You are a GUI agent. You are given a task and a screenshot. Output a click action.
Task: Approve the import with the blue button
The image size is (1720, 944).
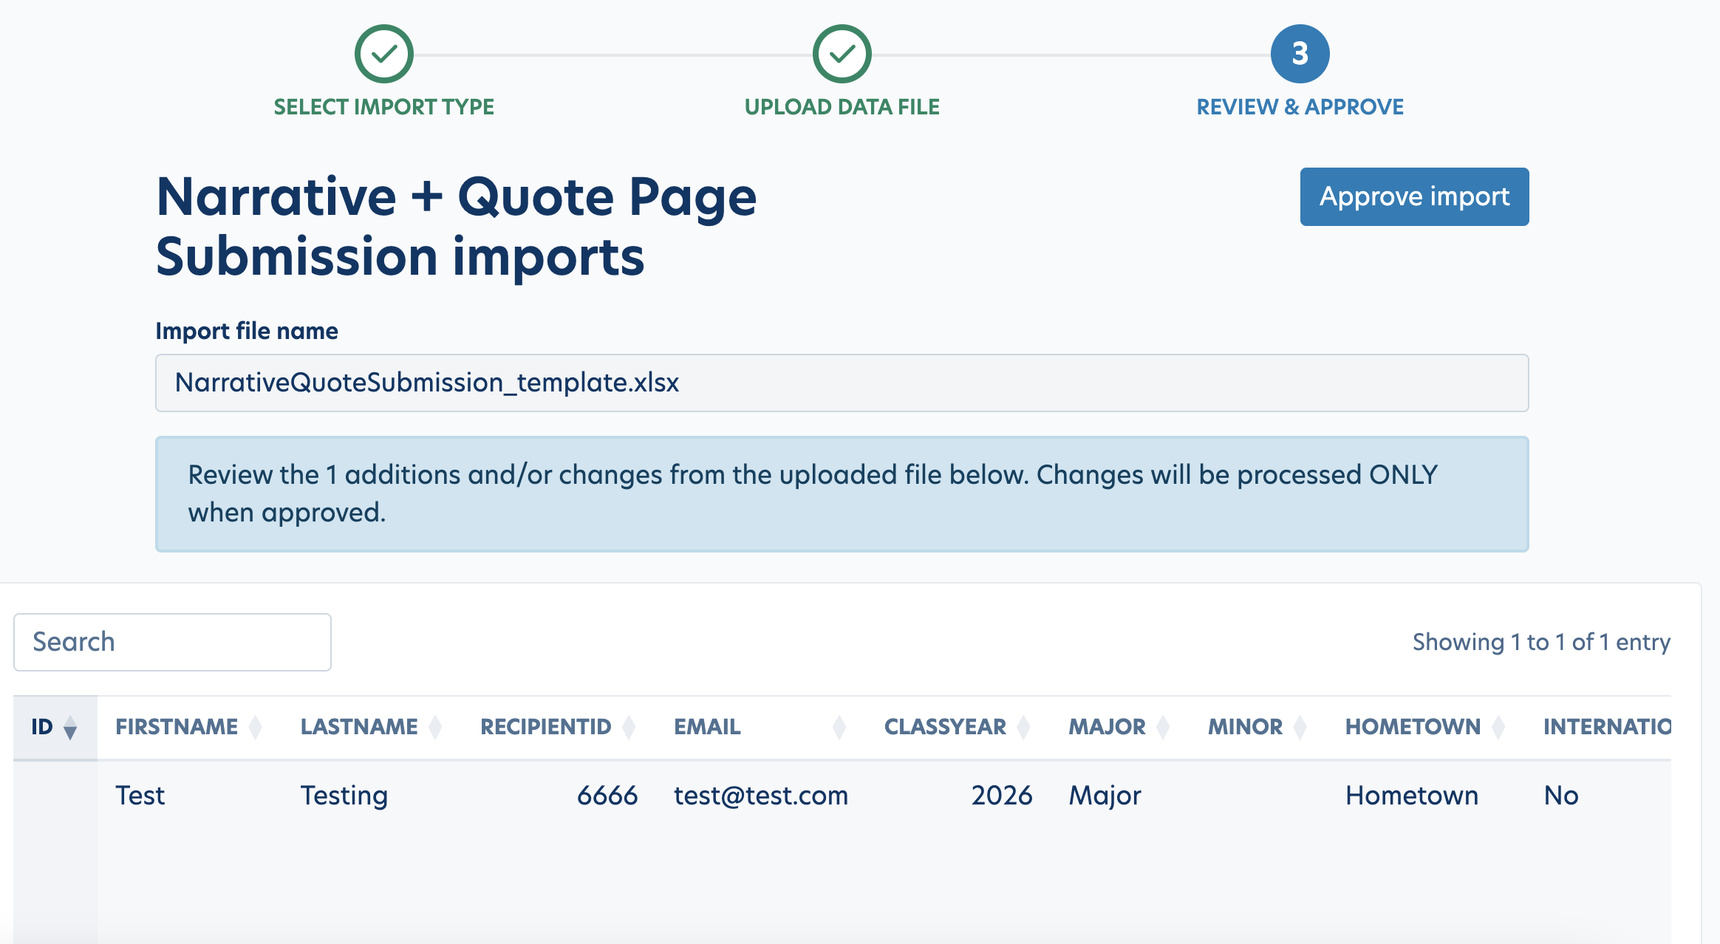[1414, 197]
